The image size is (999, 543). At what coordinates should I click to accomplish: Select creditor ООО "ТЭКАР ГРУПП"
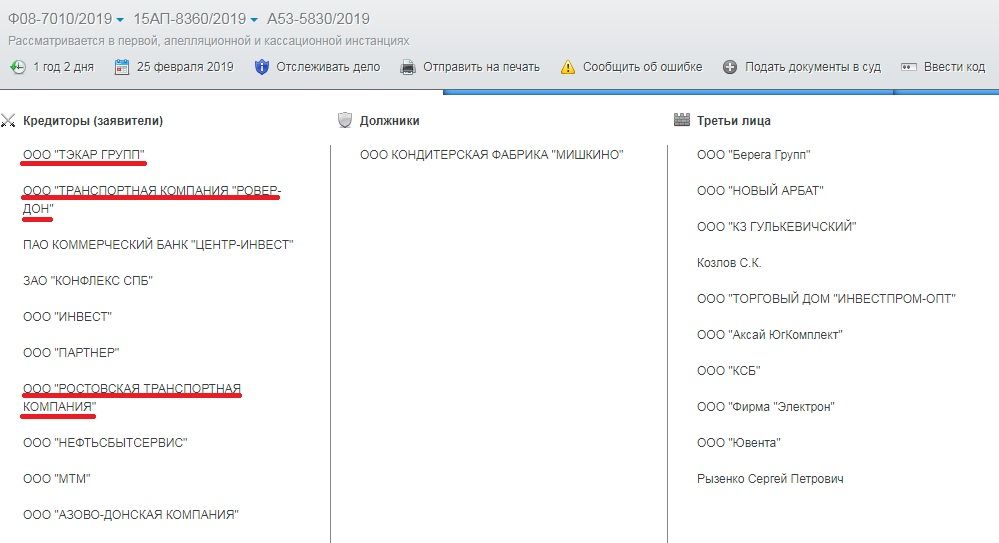[x=84, y=155]
